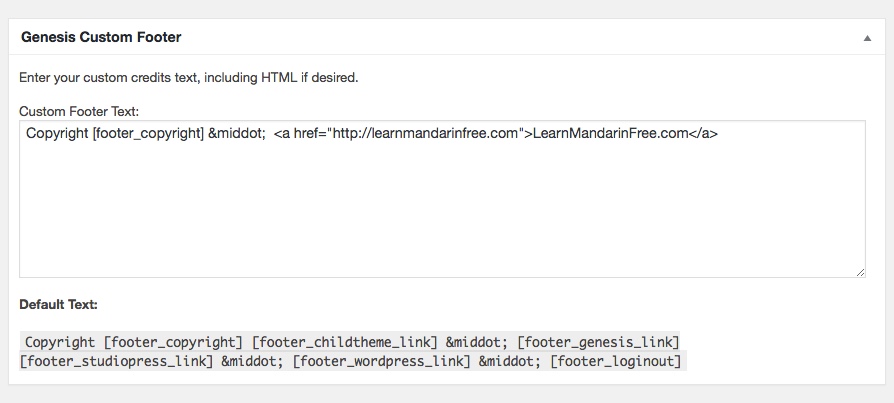Place cursor on "Copyright" in the textarea
The height and width of the screenshot is (403, 894).
pyautogui.click(x=56, y=133)
